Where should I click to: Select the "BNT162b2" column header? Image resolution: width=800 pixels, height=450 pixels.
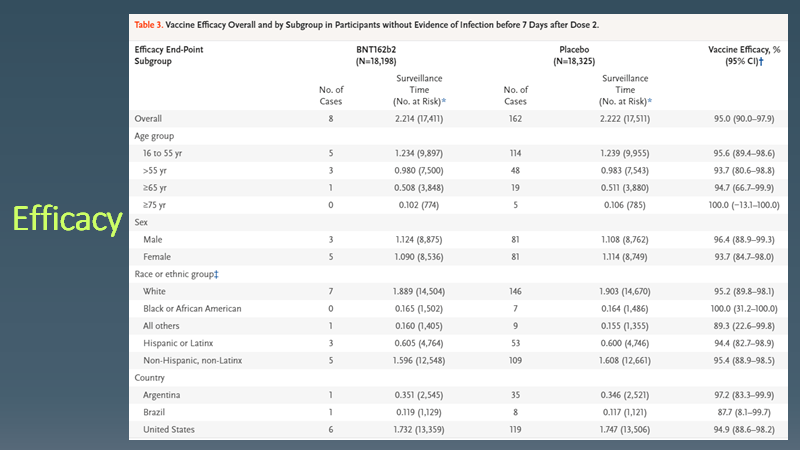click(378, 48)
